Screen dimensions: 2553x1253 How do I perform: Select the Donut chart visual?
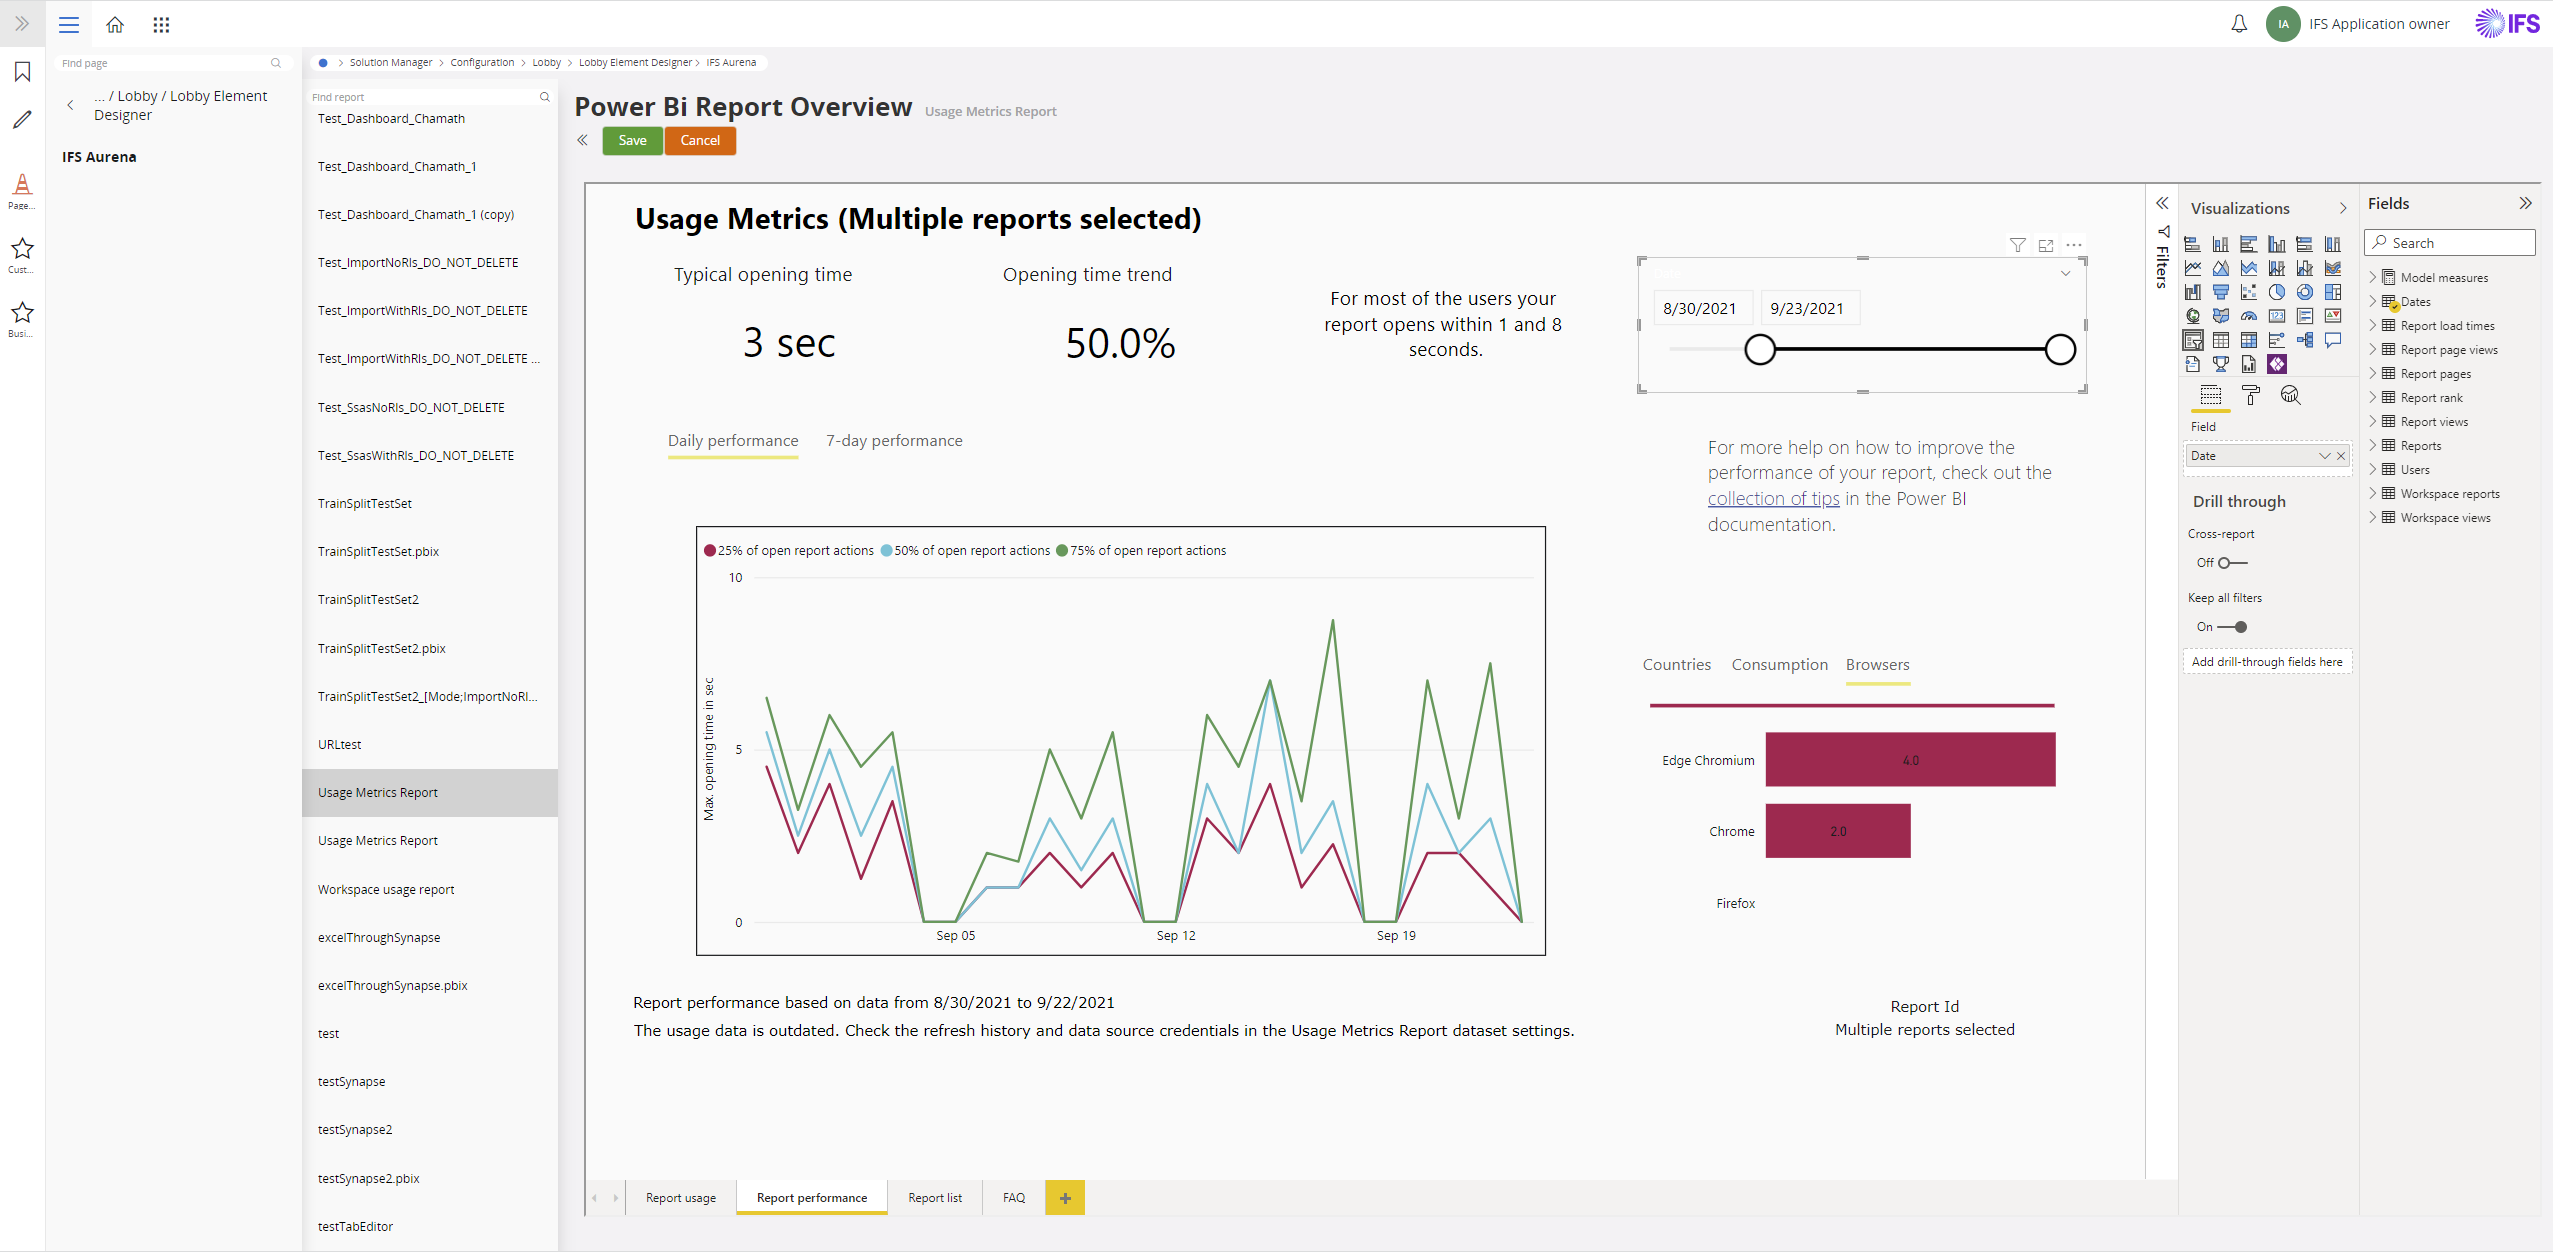[x=2304, y=292]
